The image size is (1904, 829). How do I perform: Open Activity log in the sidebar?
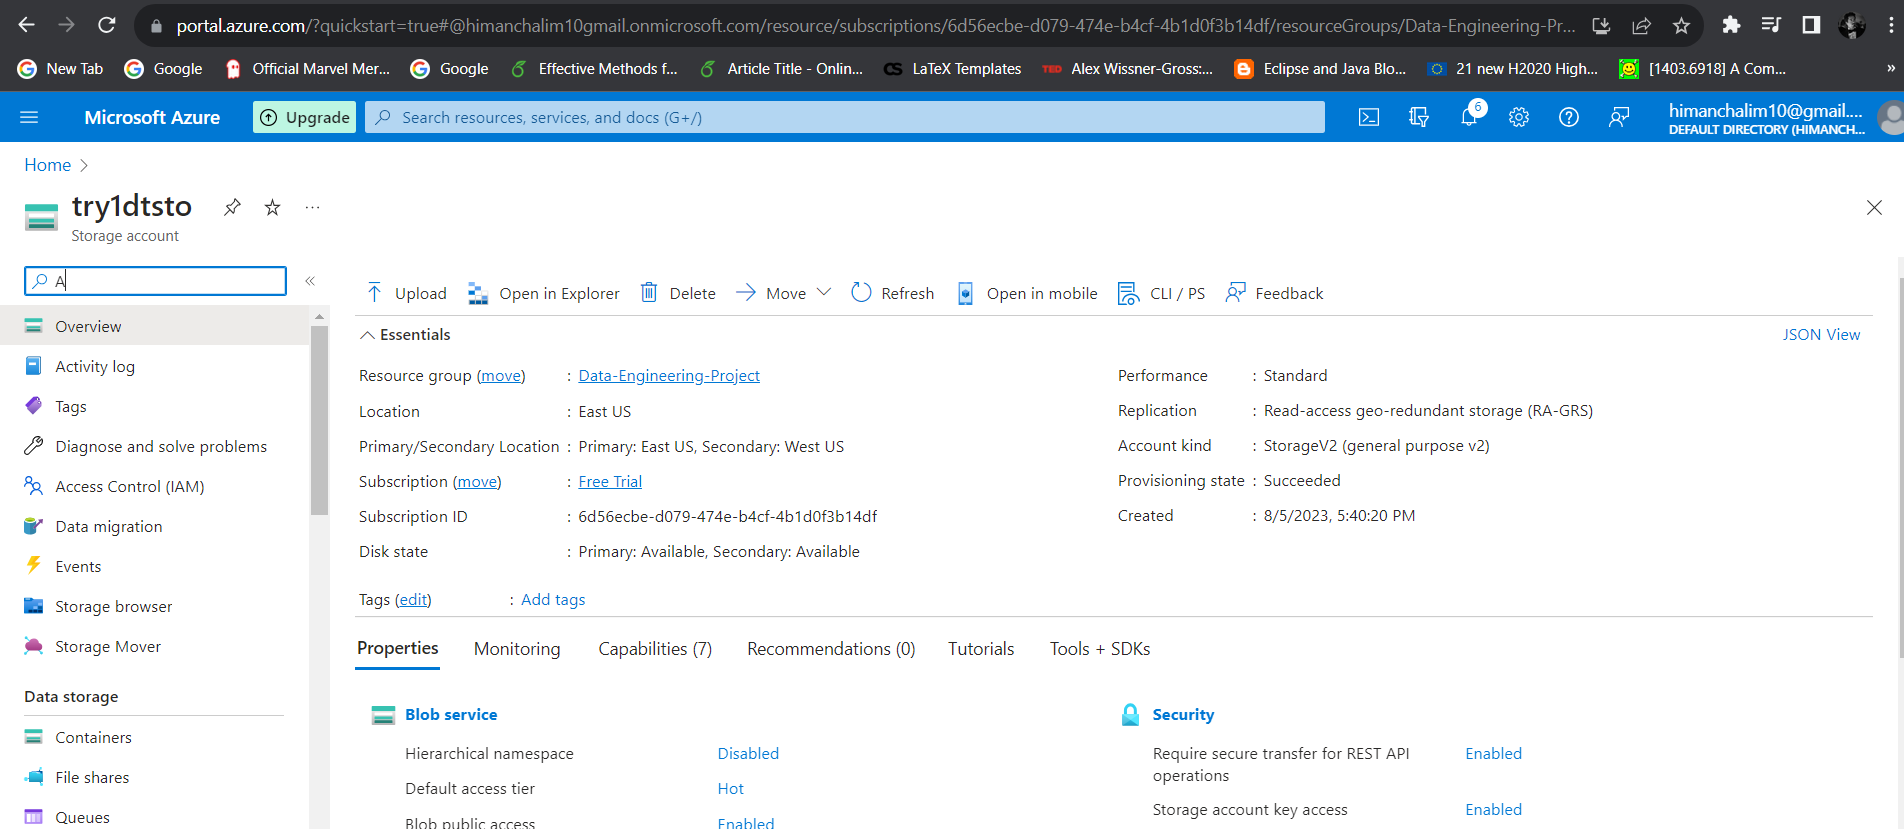coord(155,366)
